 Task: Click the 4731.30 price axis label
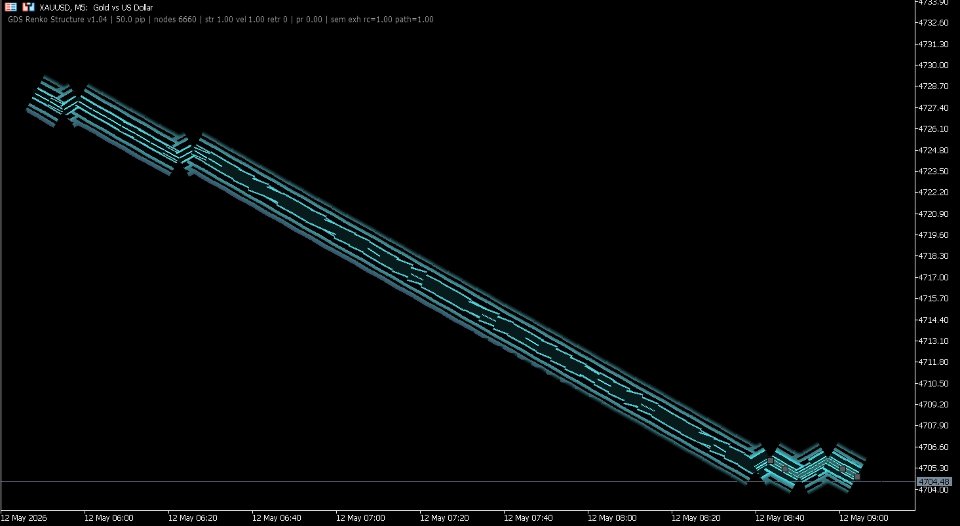pyautogui.click(x=934, y=44)
